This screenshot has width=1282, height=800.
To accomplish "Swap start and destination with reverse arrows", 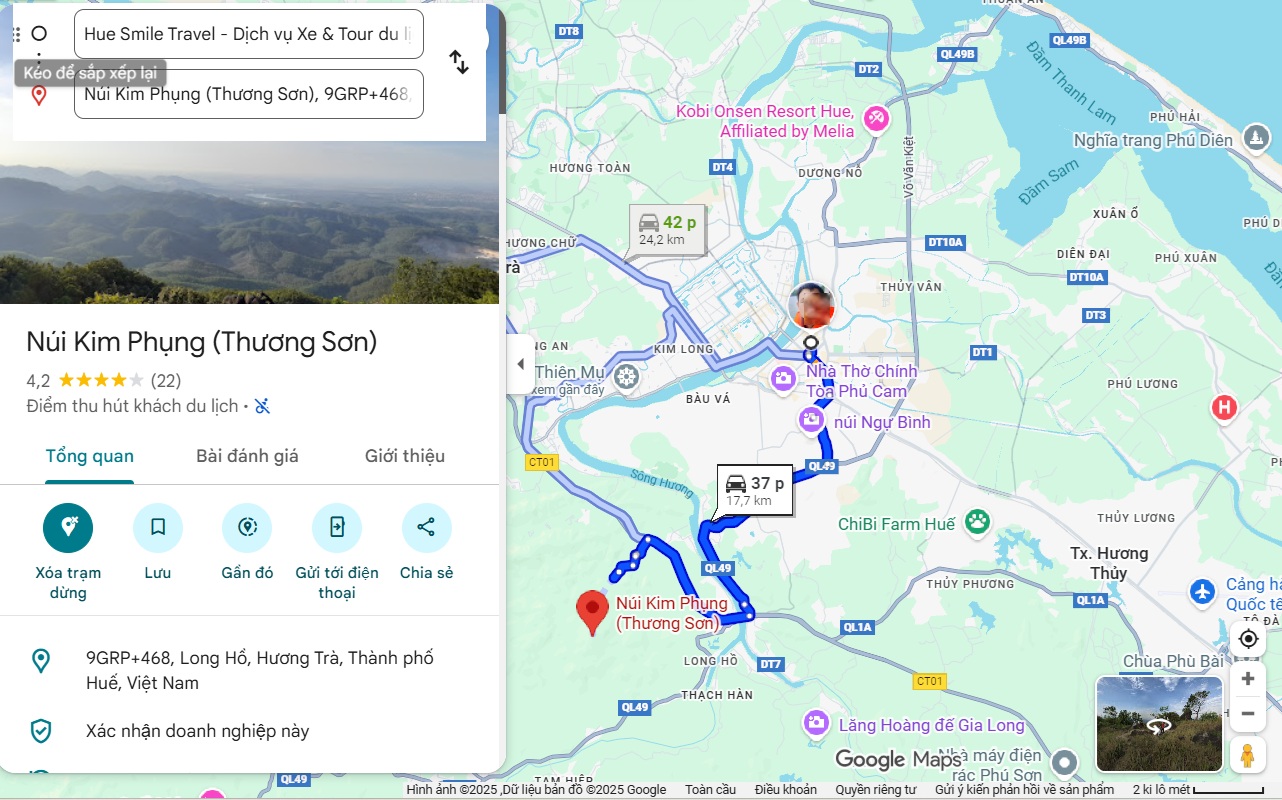I will pyautogui.click(x=459, y=62).
